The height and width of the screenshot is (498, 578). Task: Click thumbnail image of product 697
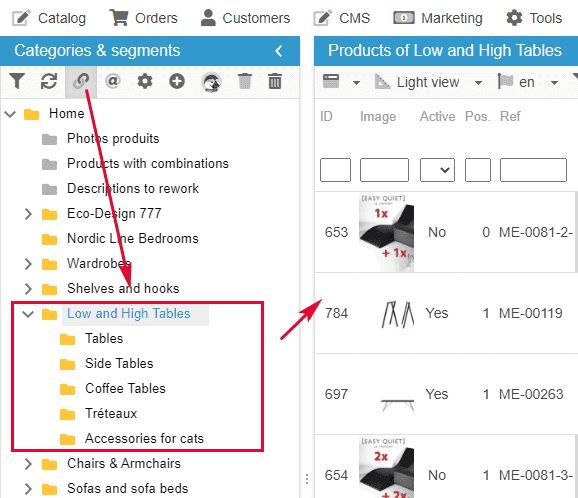397,405
